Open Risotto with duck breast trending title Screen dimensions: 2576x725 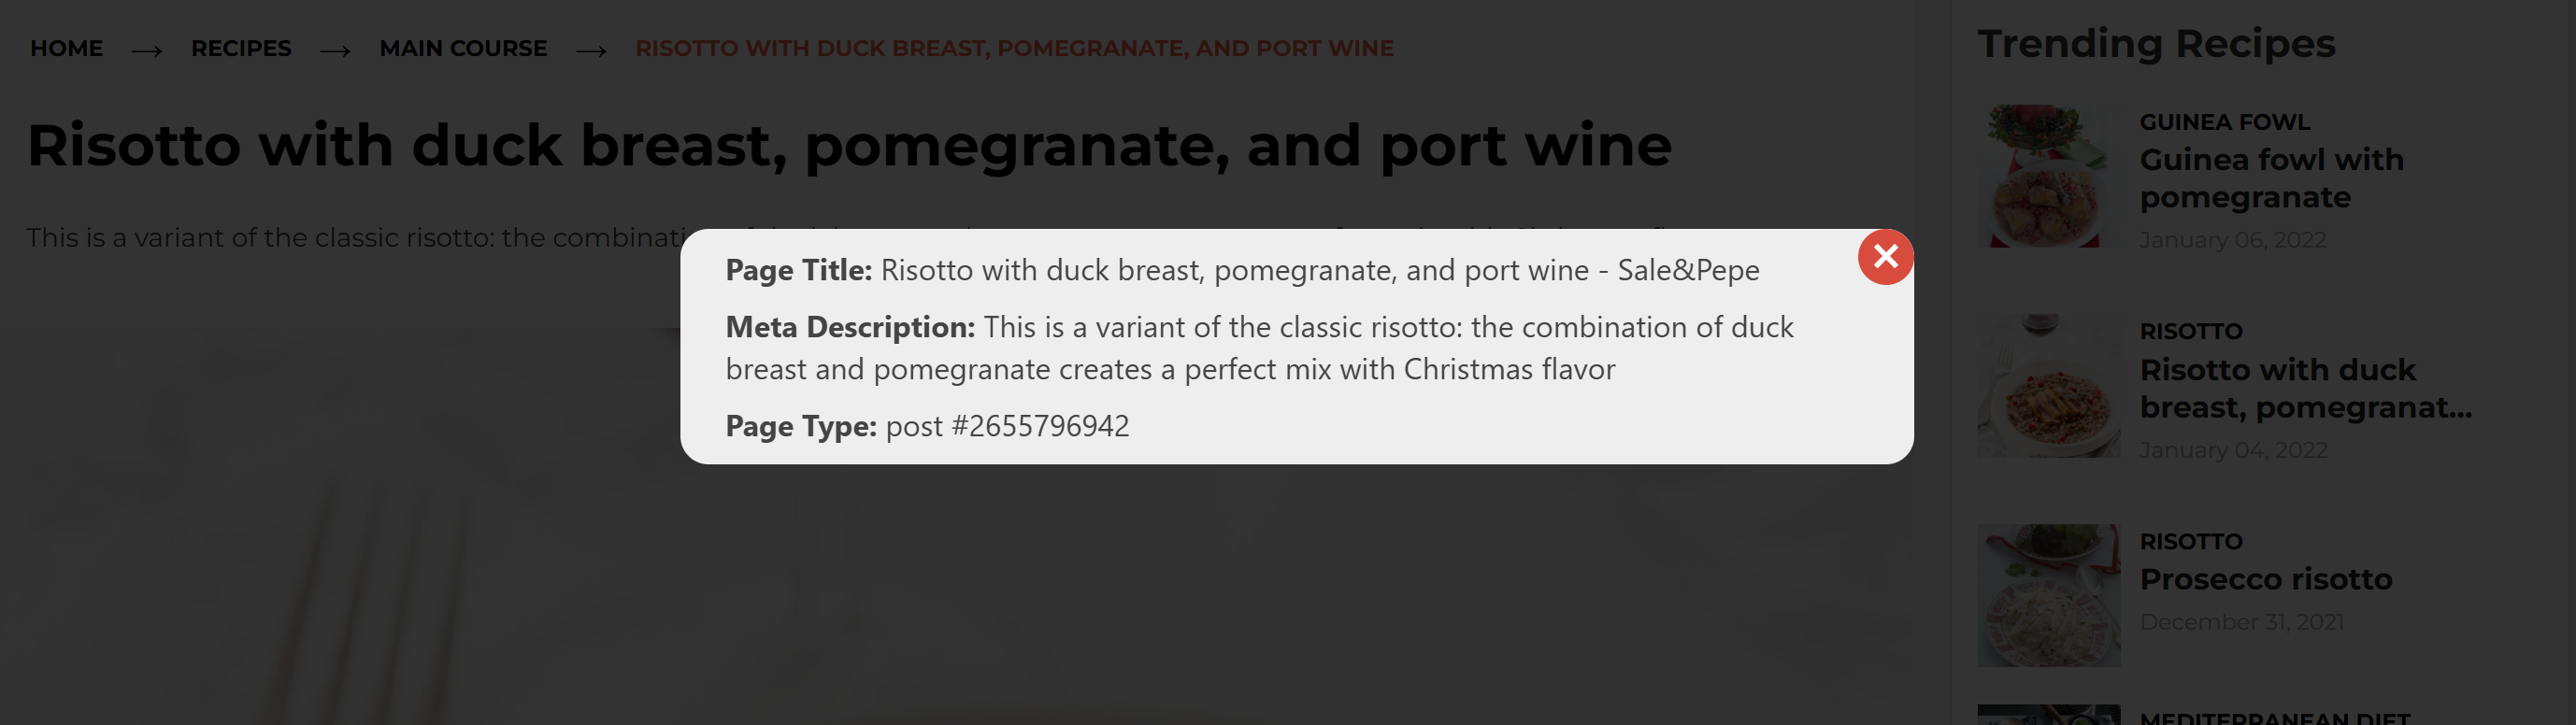coord(2305,388)
